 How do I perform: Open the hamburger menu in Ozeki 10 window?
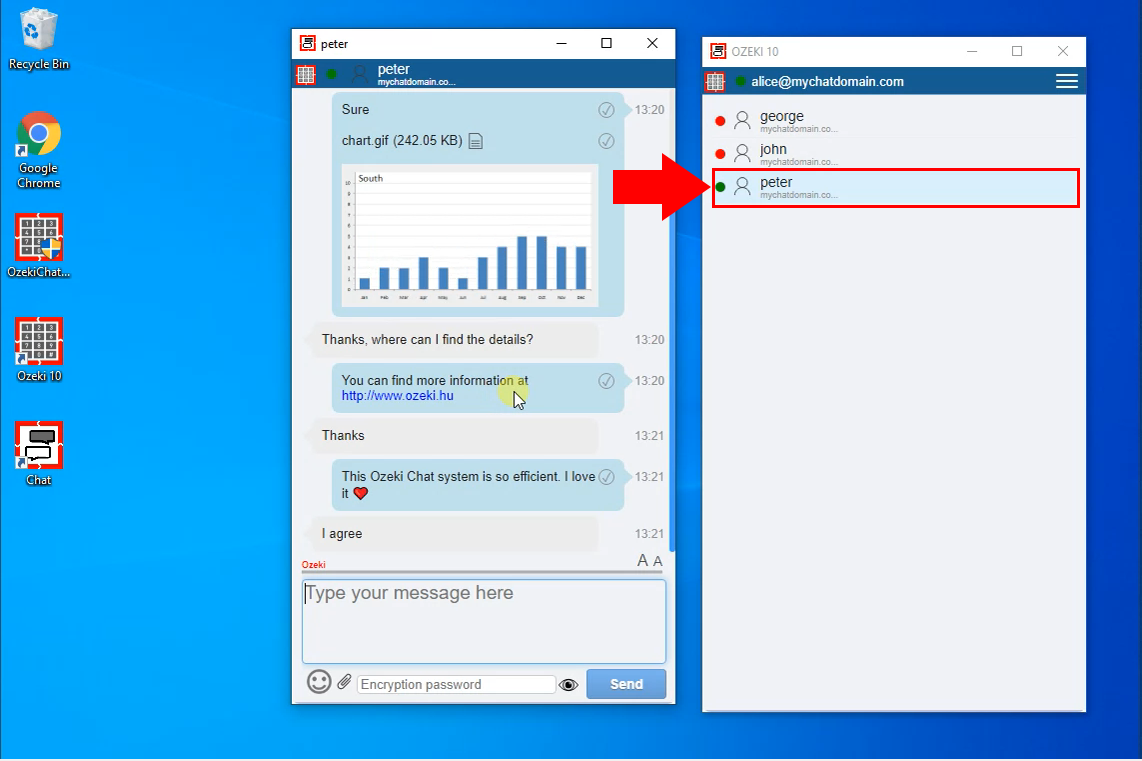click(1067, 82)
